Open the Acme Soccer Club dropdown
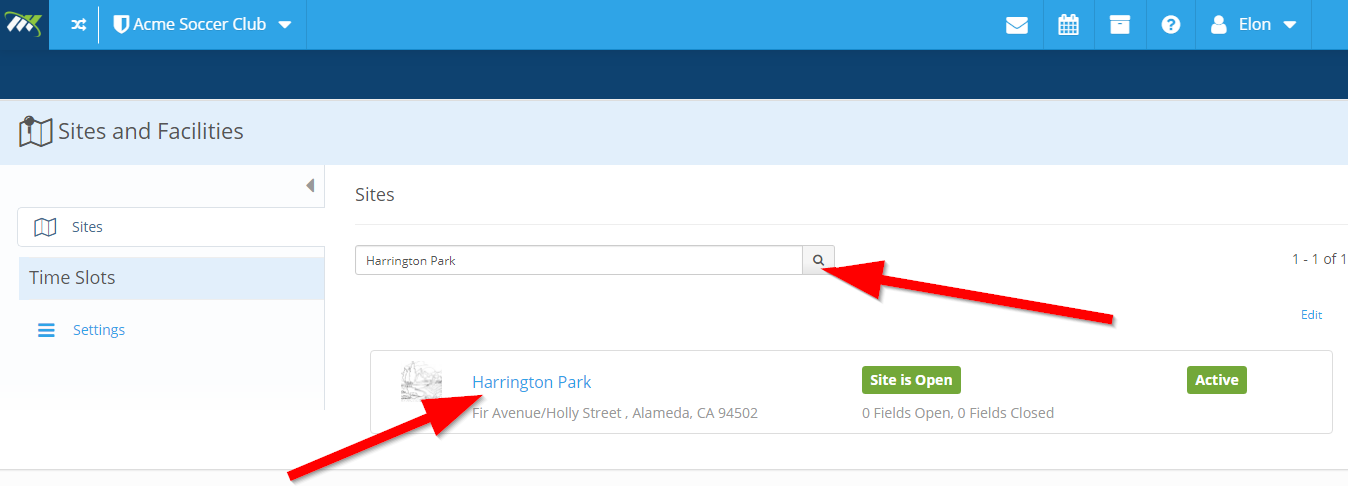 (203, 24)
